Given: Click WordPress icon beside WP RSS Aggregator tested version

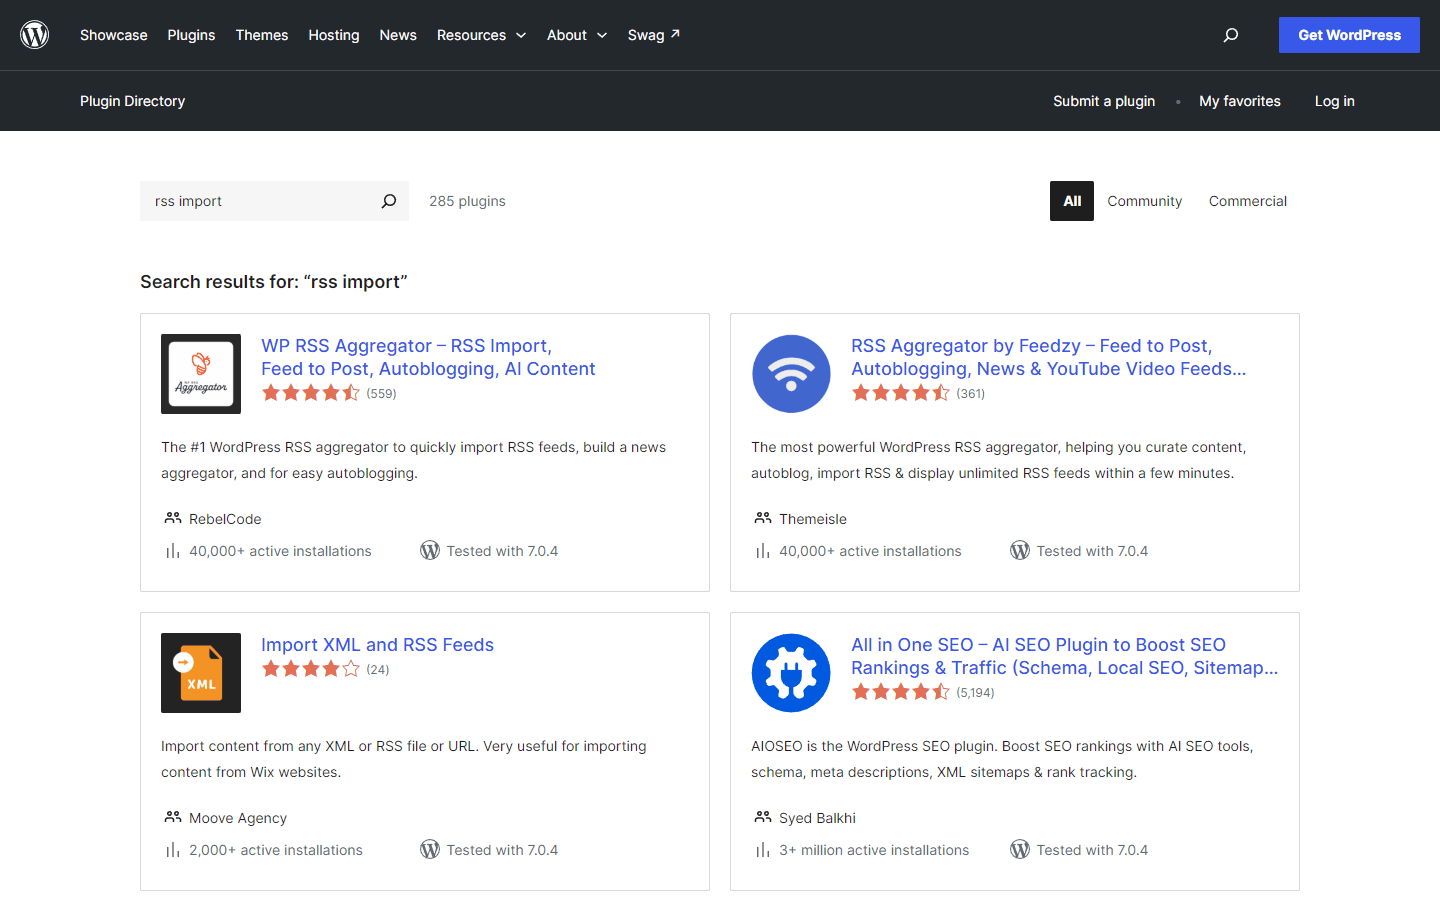Looking at the screenshot, I should pyautogui.click(x=430, y=551).
